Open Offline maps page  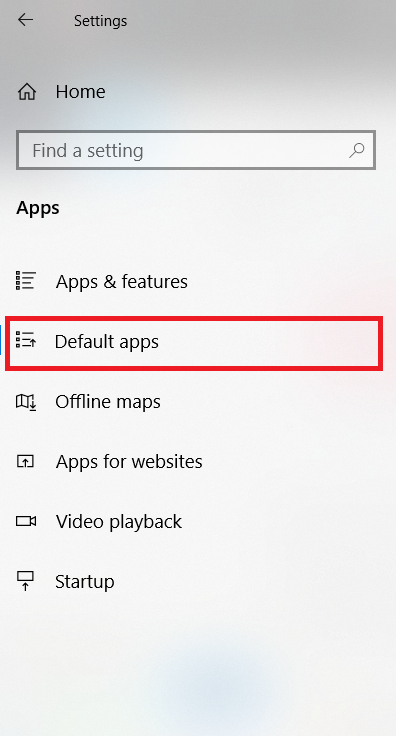pyautogui.click(x=108, y=402)
